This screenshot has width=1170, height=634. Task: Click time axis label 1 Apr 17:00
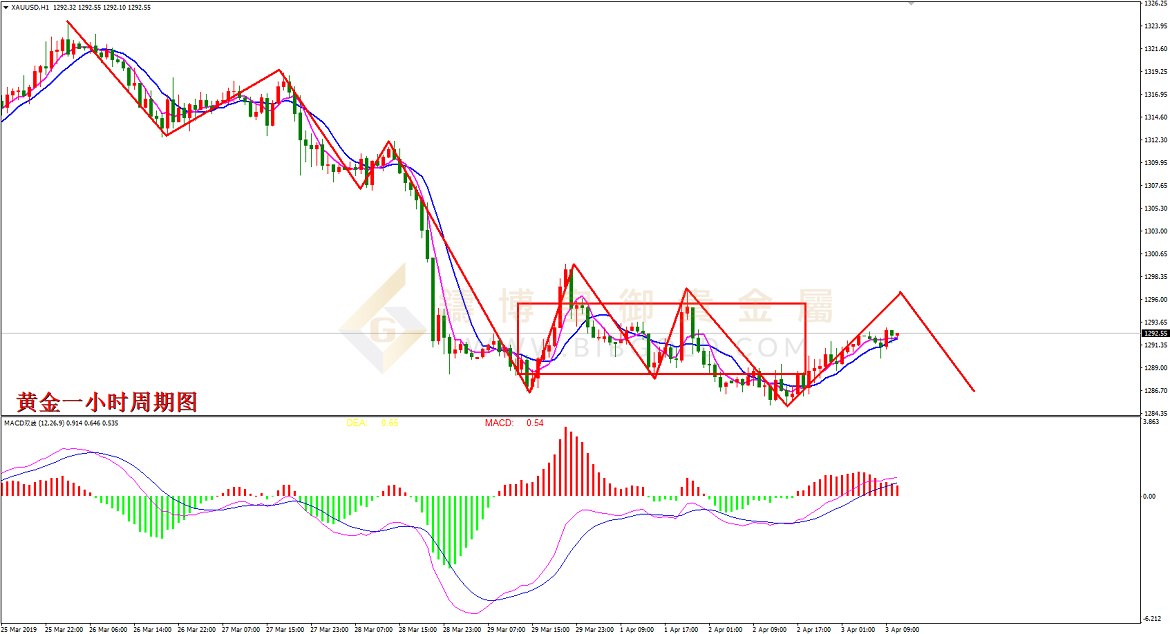[681, 630]
